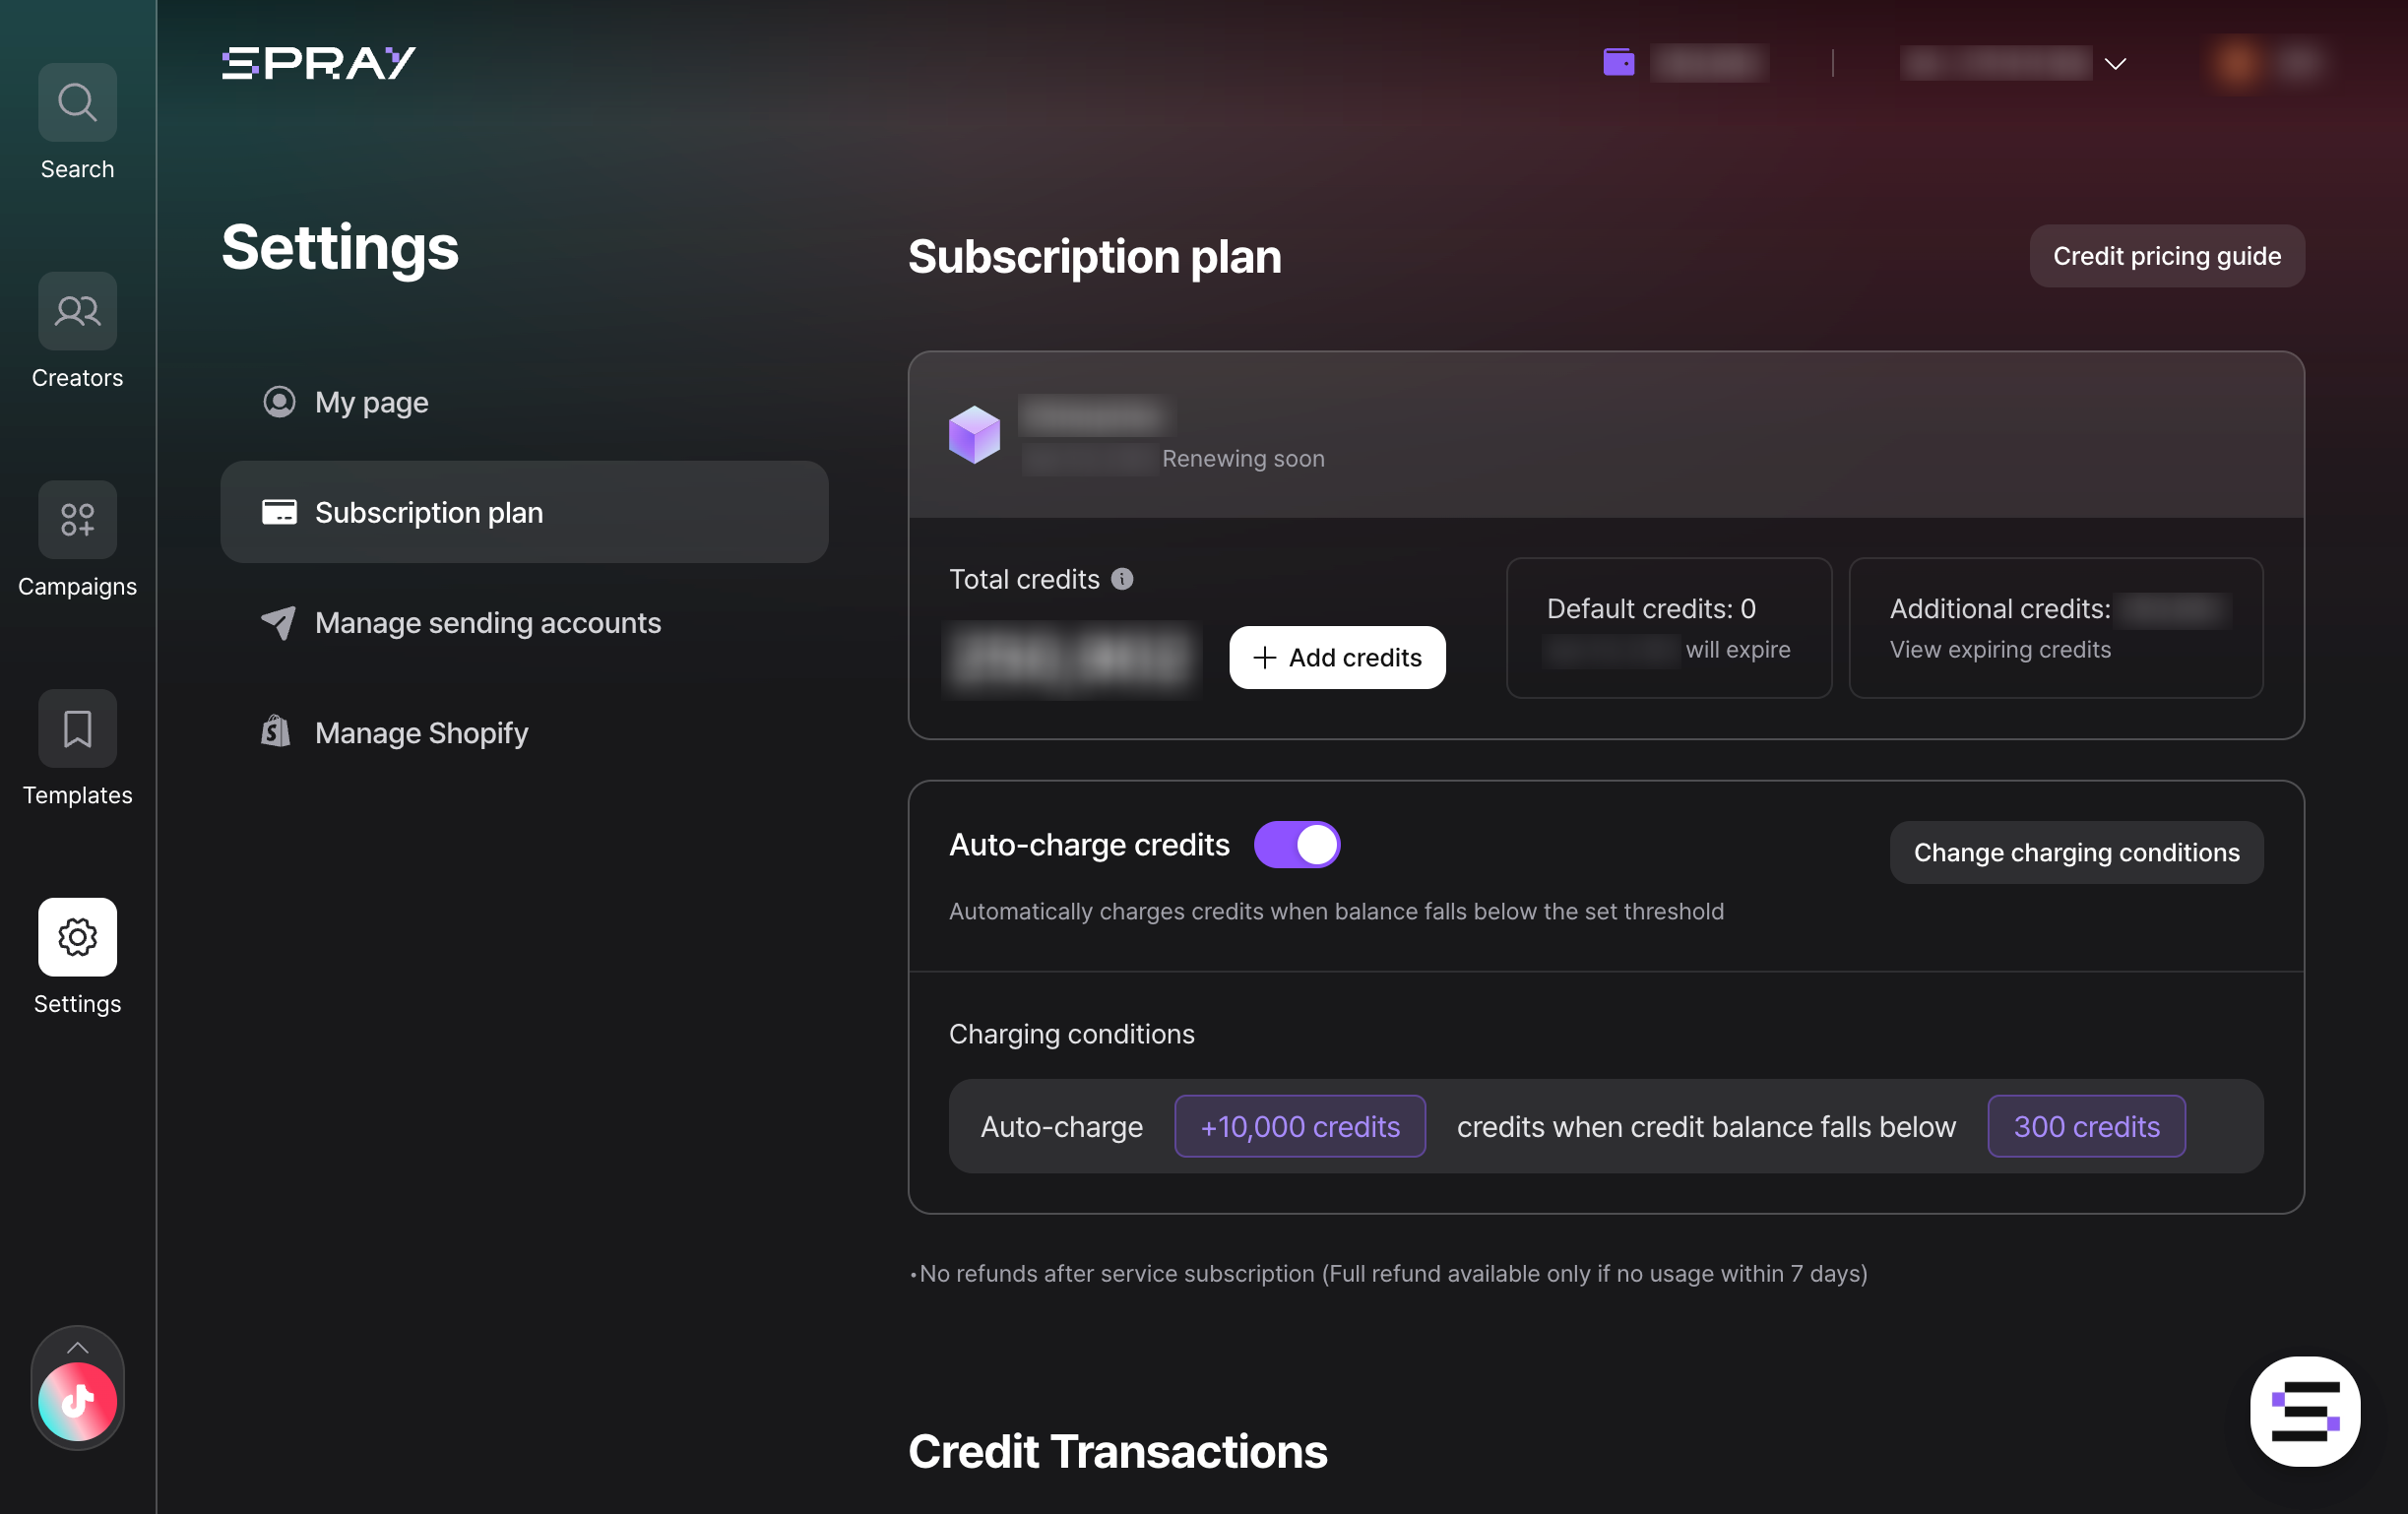Click the Add credits button
This screenshot has width=2408, height=1514.
(x=1336, y=657)
